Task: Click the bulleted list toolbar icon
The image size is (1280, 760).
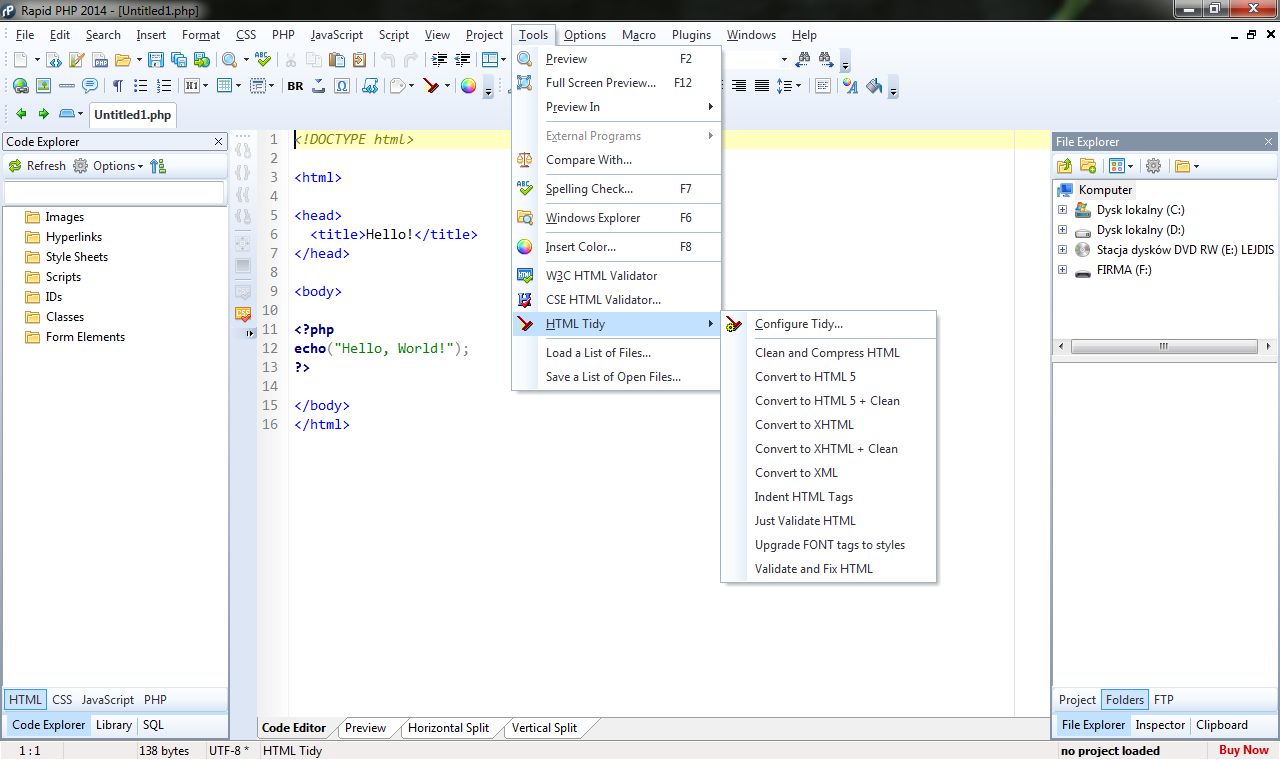Action: click(x=141, y=86)
